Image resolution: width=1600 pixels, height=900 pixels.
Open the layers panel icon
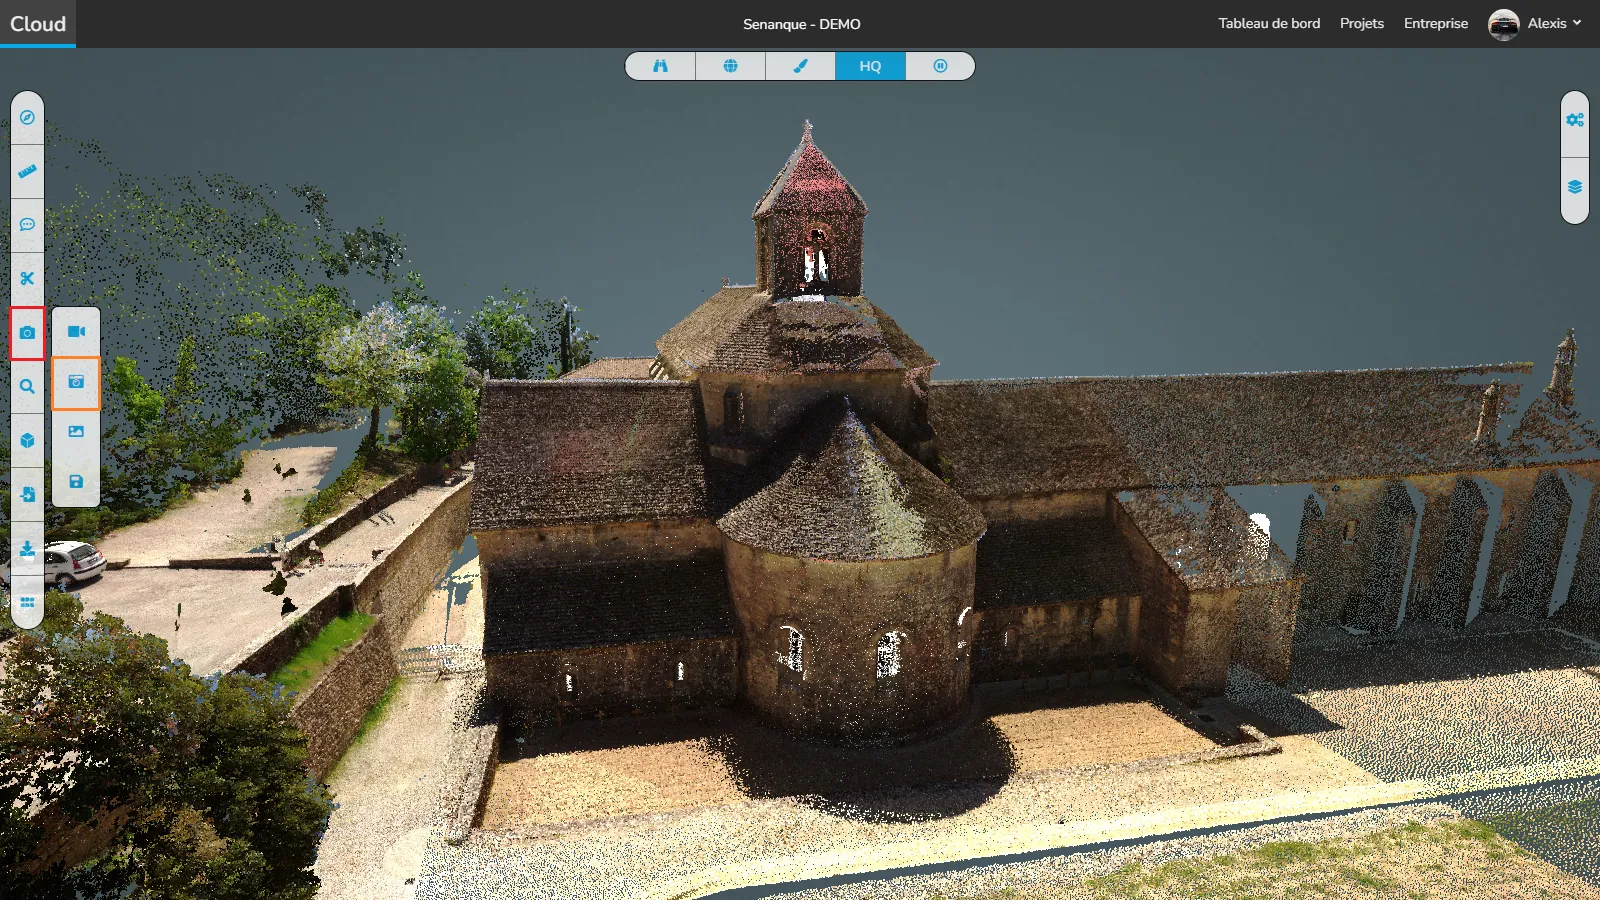coord(1575,188)
